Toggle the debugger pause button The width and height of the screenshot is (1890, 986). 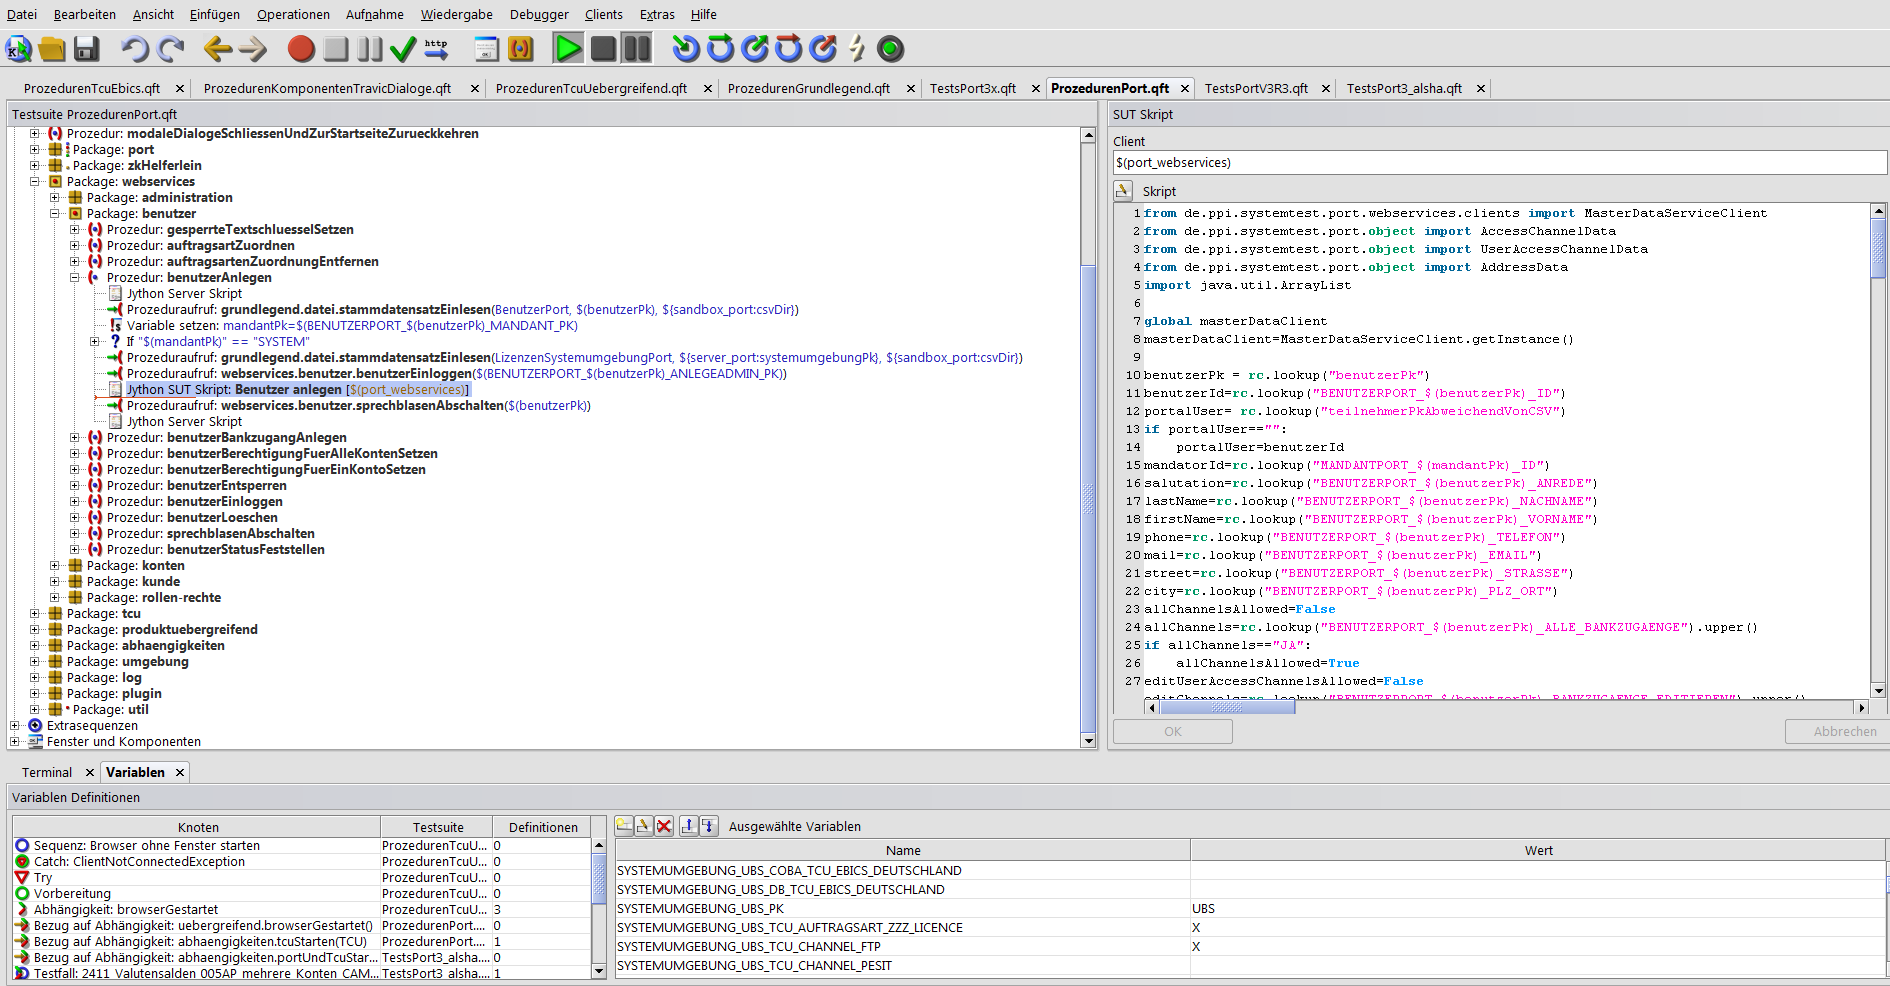636,49
